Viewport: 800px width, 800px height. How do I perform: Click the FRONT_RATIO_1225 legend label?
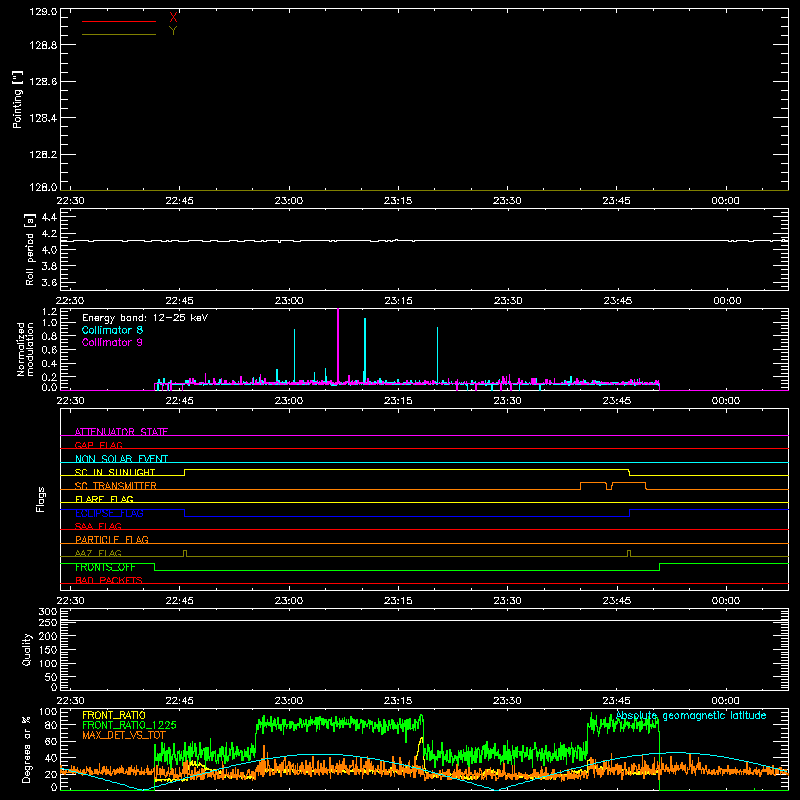click(x=129, y=725)
